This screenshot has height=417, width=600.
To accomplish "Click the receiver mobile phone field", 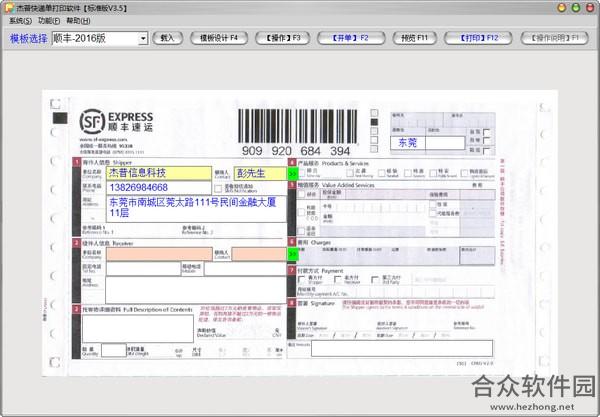I will [245, 269].
